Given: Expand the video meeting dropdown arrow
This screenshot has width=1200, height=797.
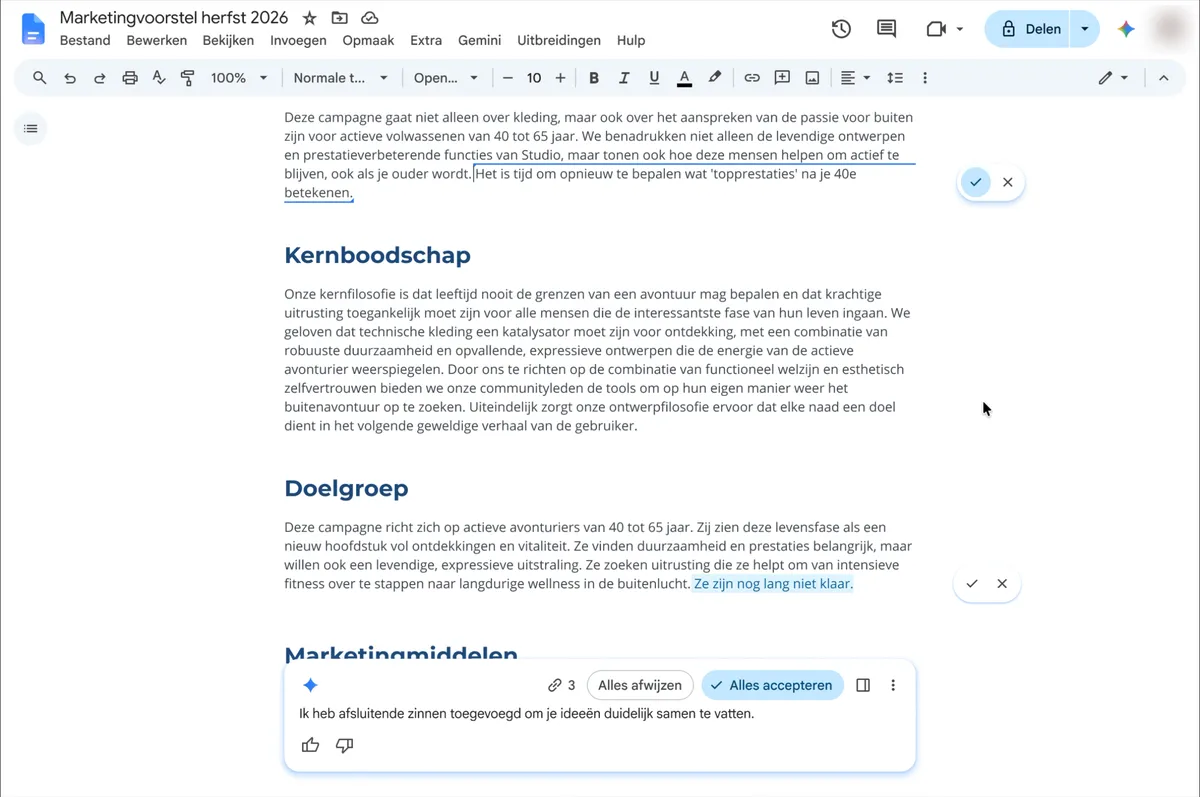Looking at the screenshot, I should click(x=960, y=29).
